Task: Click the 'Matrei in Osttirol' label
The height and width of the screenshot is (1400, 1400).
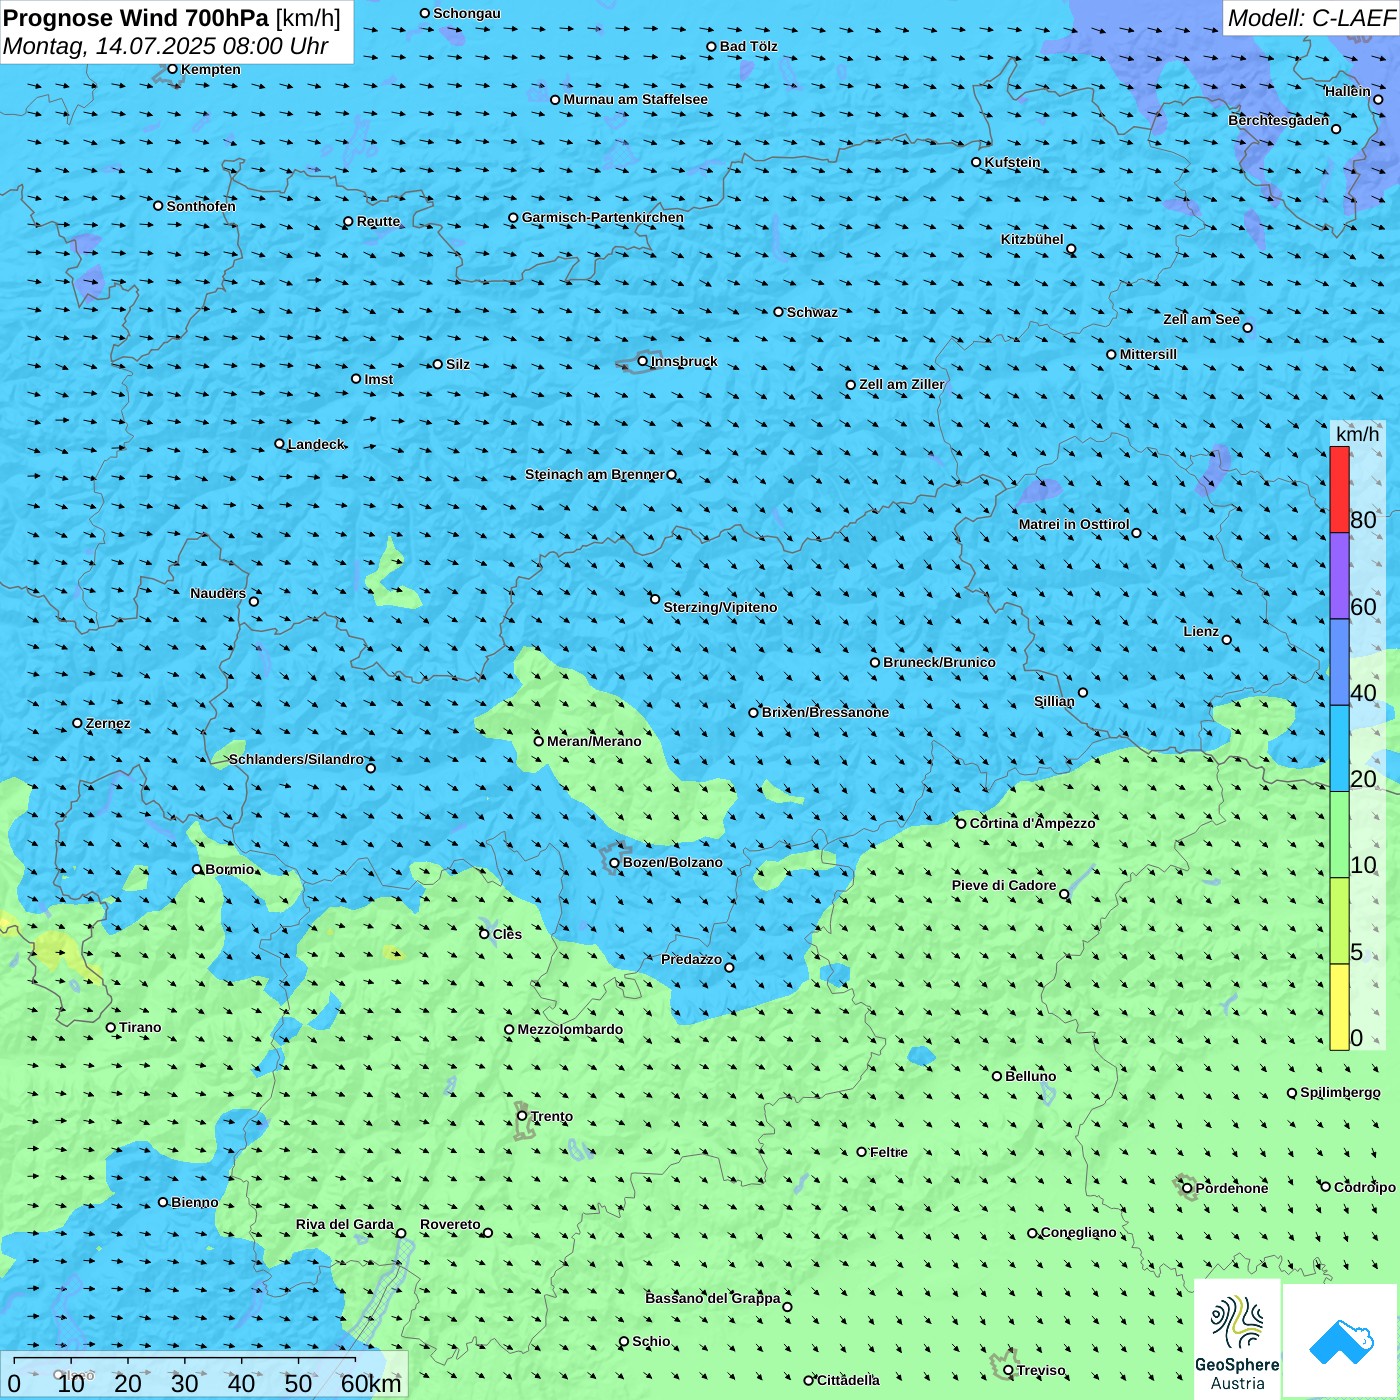Action: coord(1074,524)
